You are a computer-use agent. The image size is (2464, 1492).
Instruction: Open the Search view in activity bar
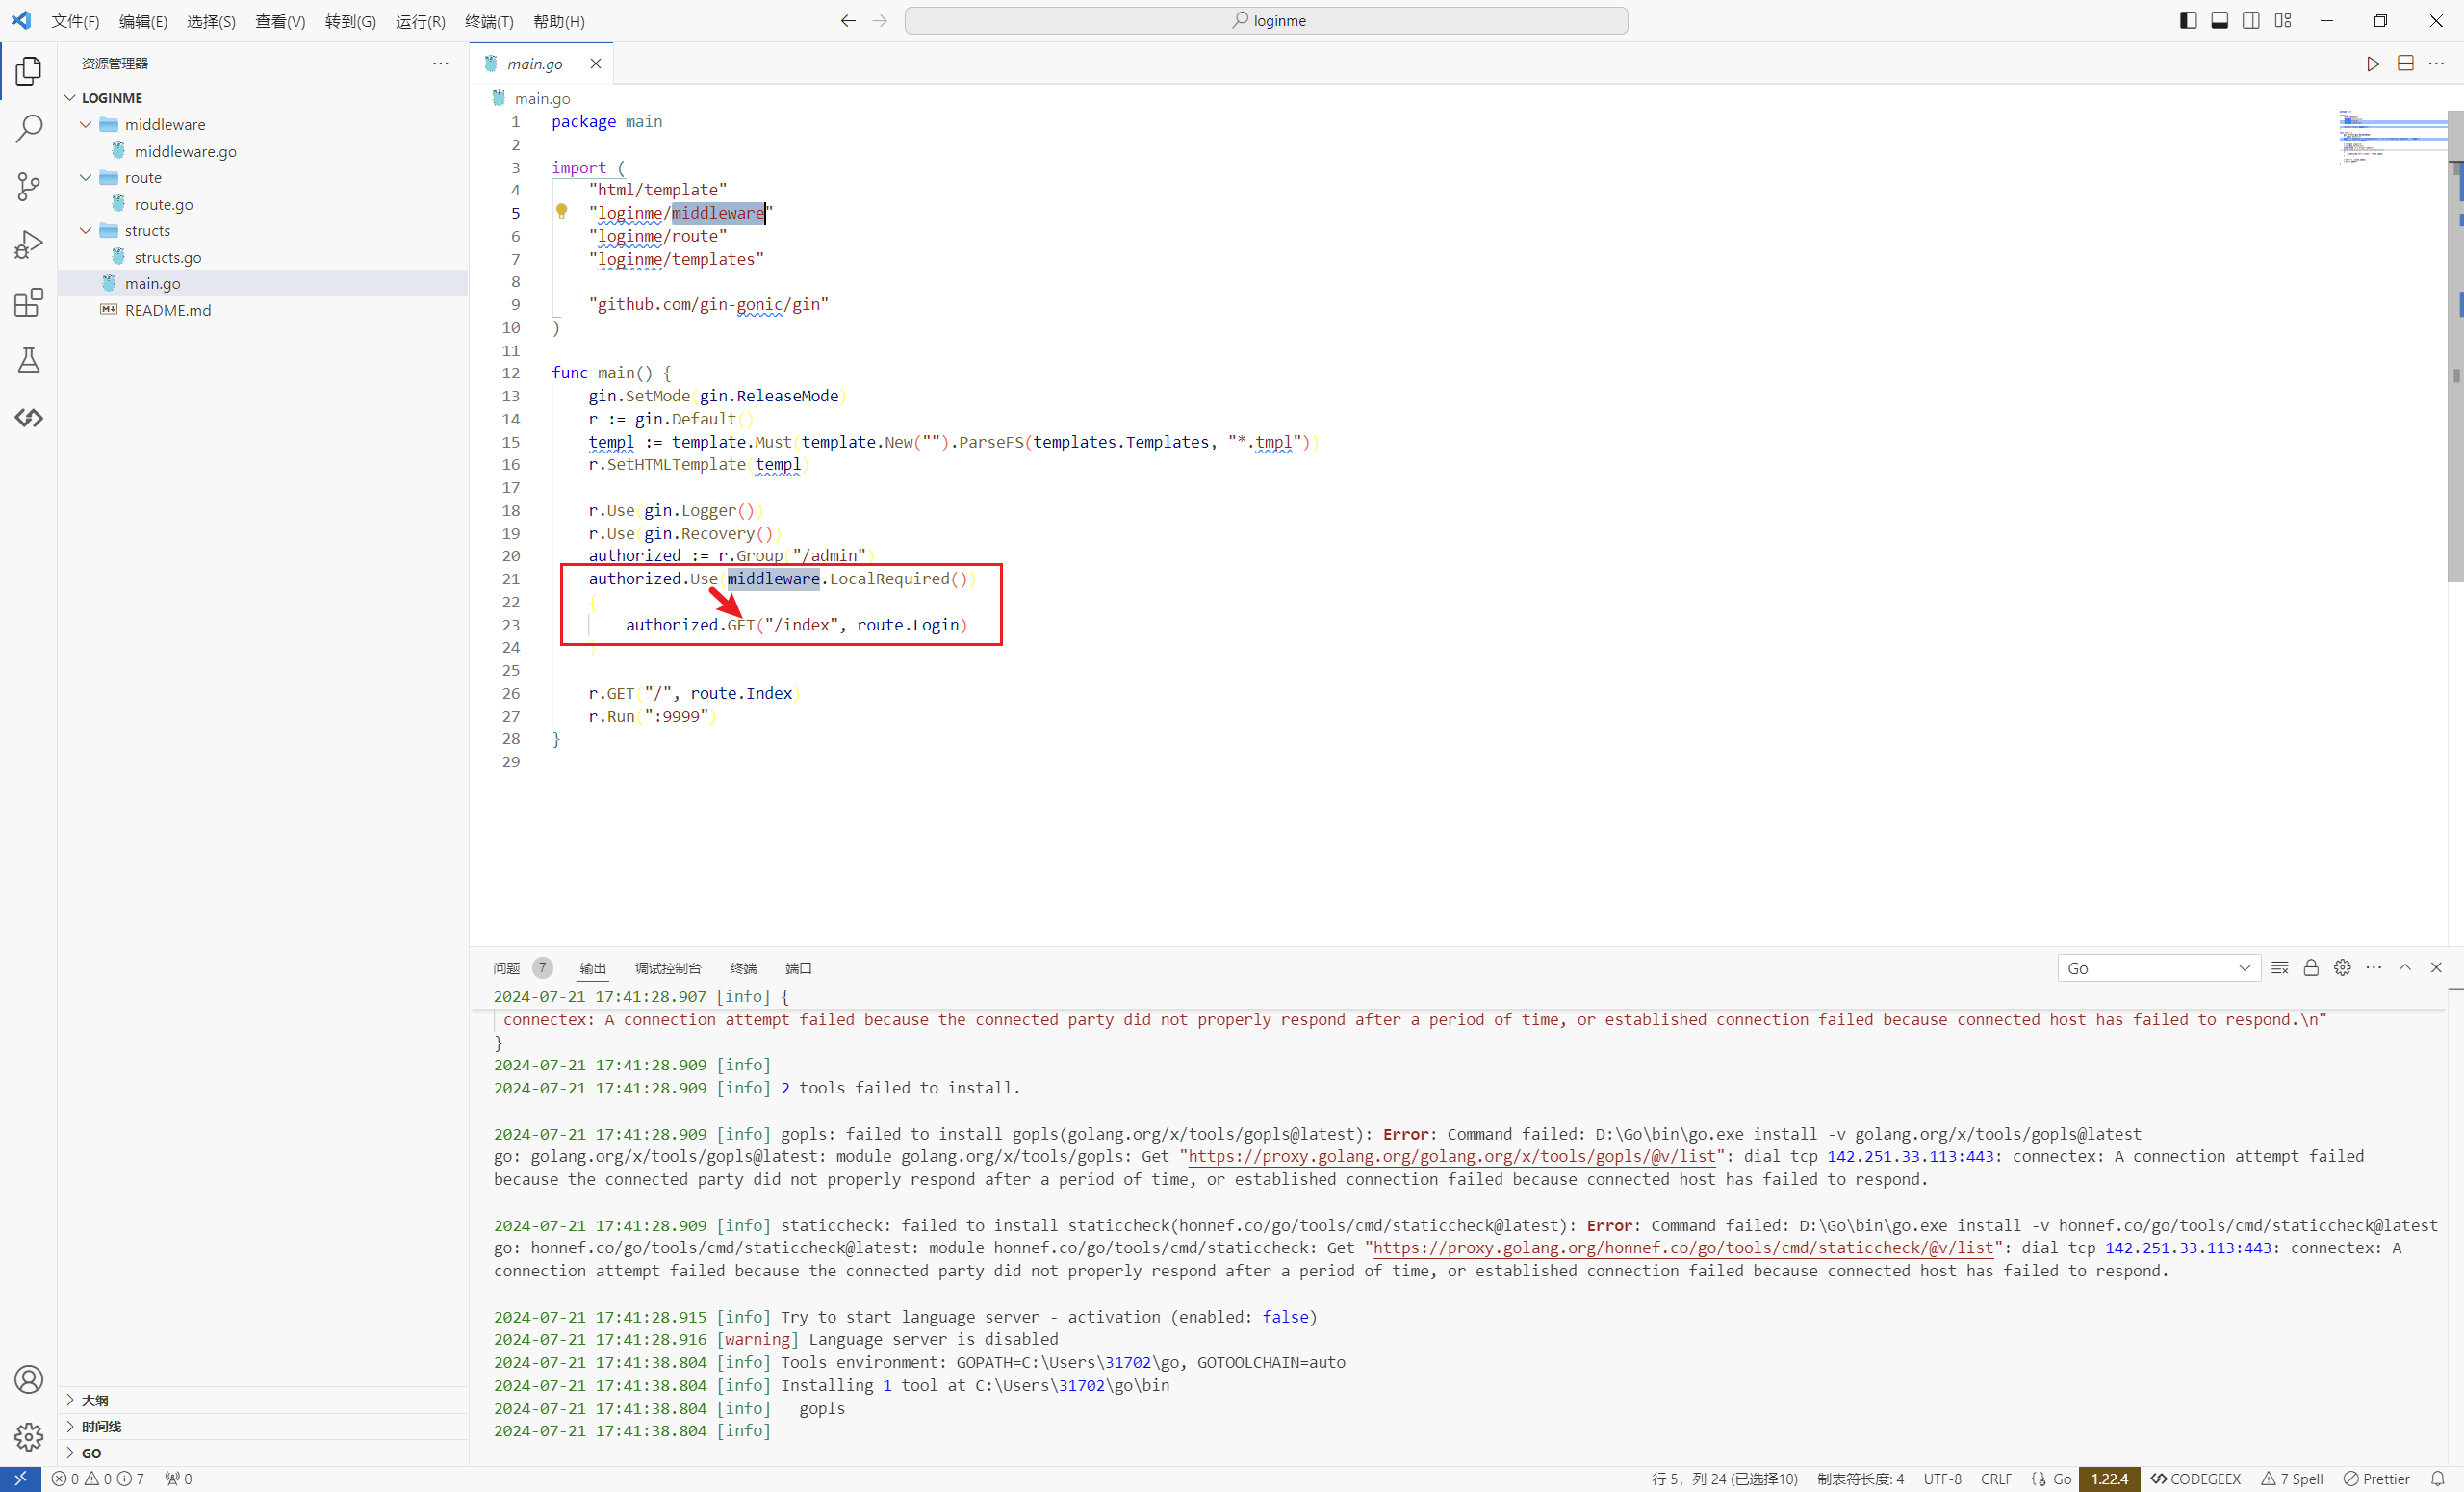pyautogui.click(x=29, y=129)
